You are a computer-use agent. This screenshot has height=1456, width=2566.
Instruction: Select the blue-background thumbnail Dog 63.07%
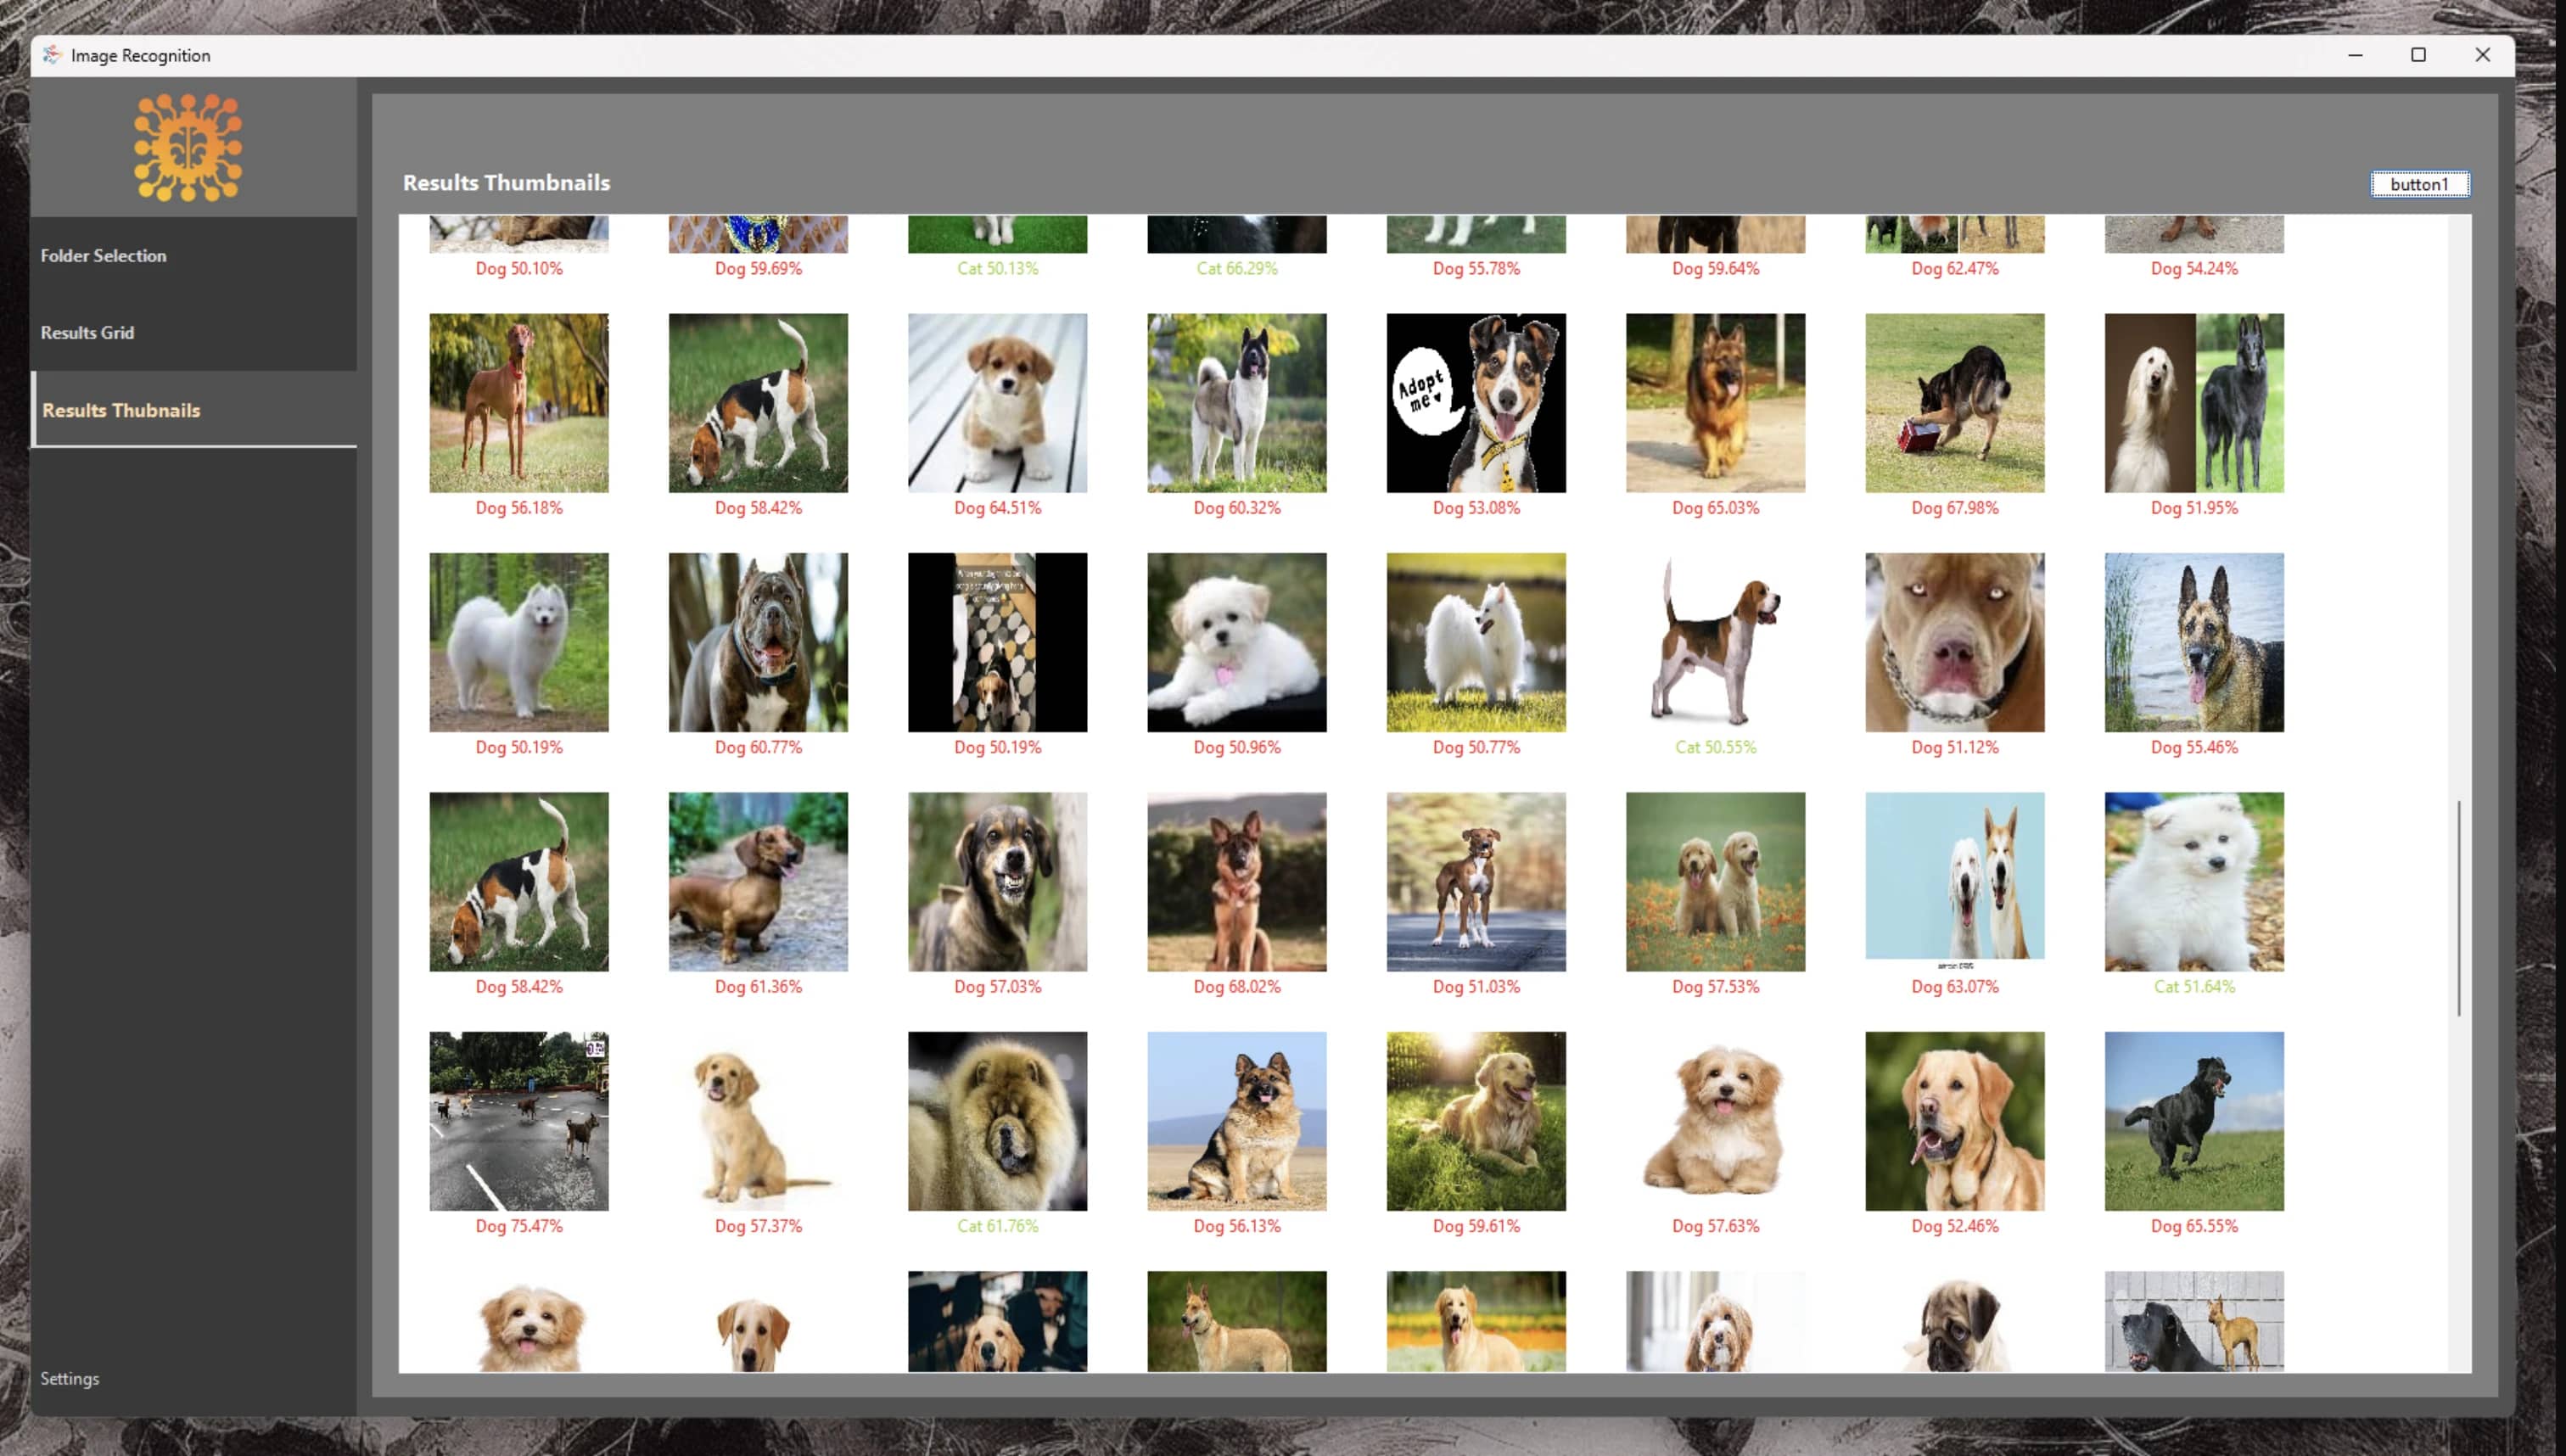1954,882
